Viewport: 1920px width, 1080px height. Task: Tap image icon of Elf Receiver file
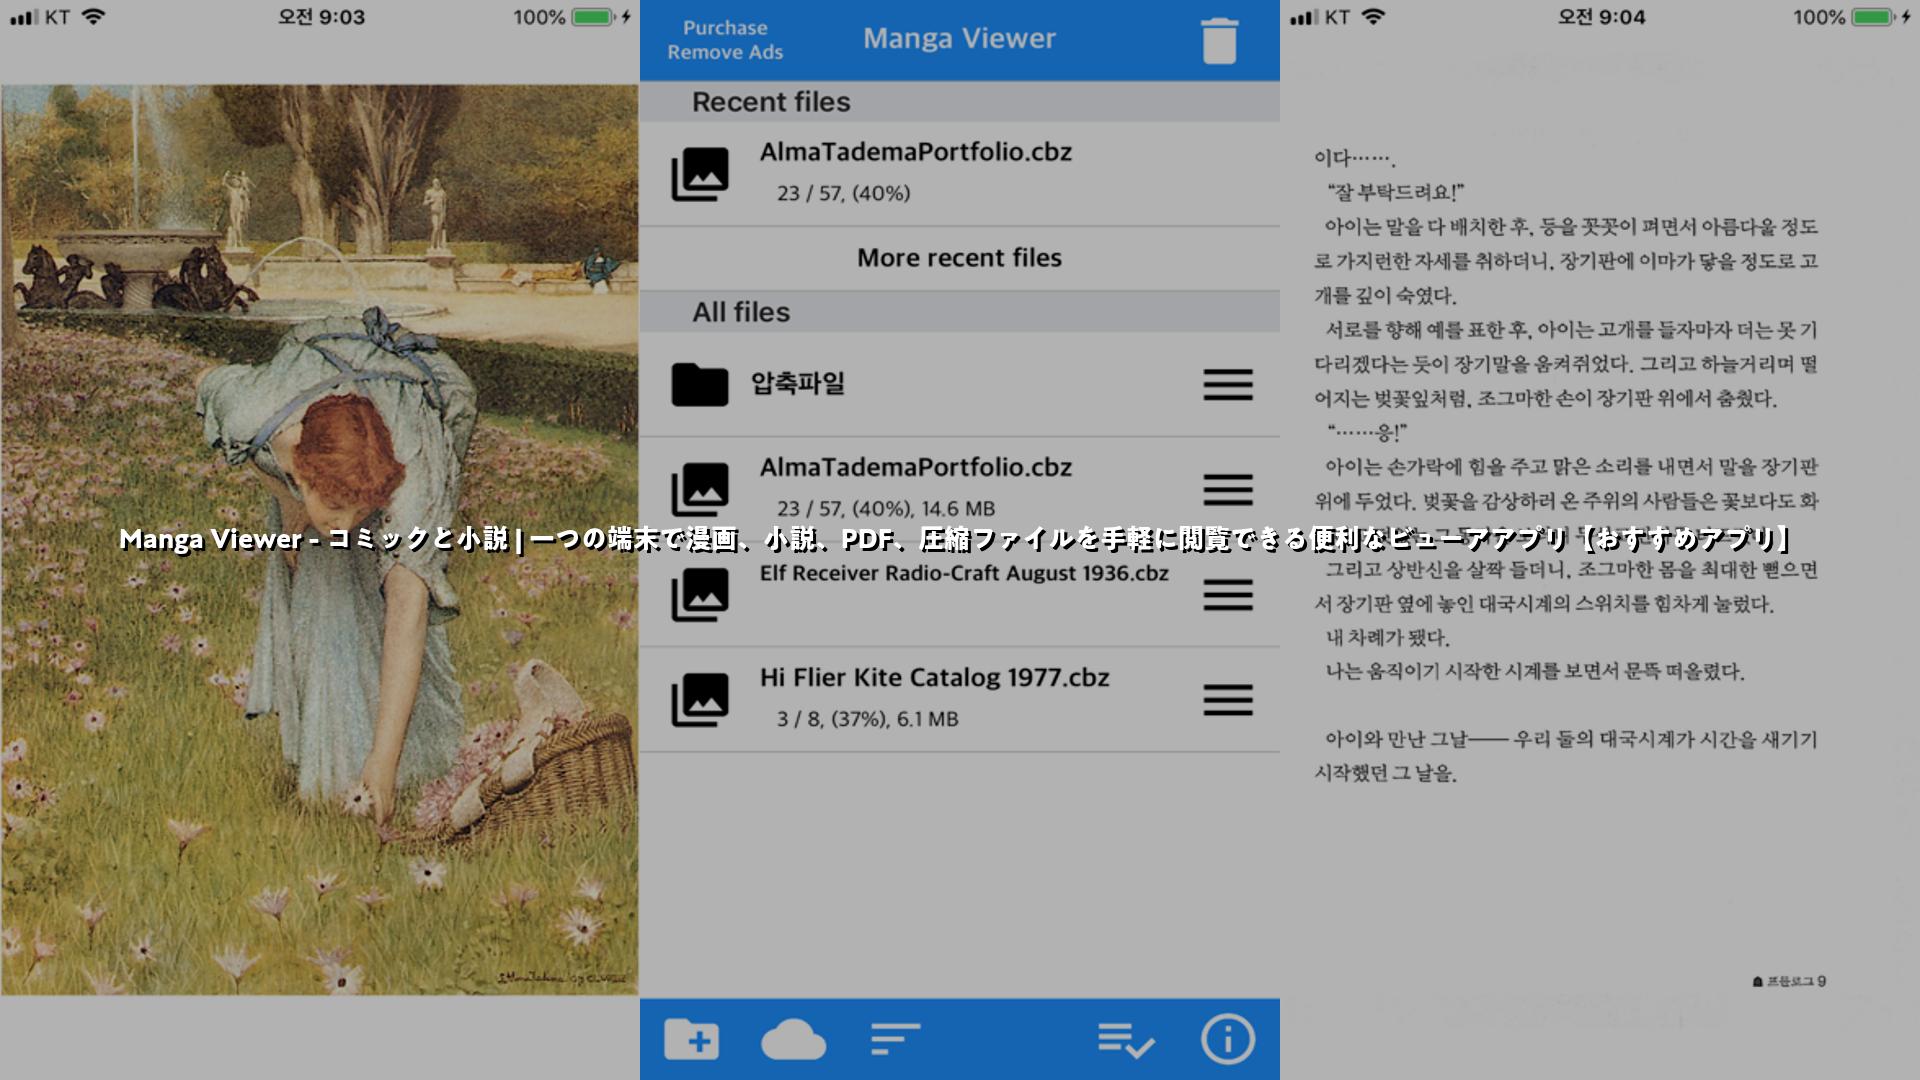[x=700, y=594]
